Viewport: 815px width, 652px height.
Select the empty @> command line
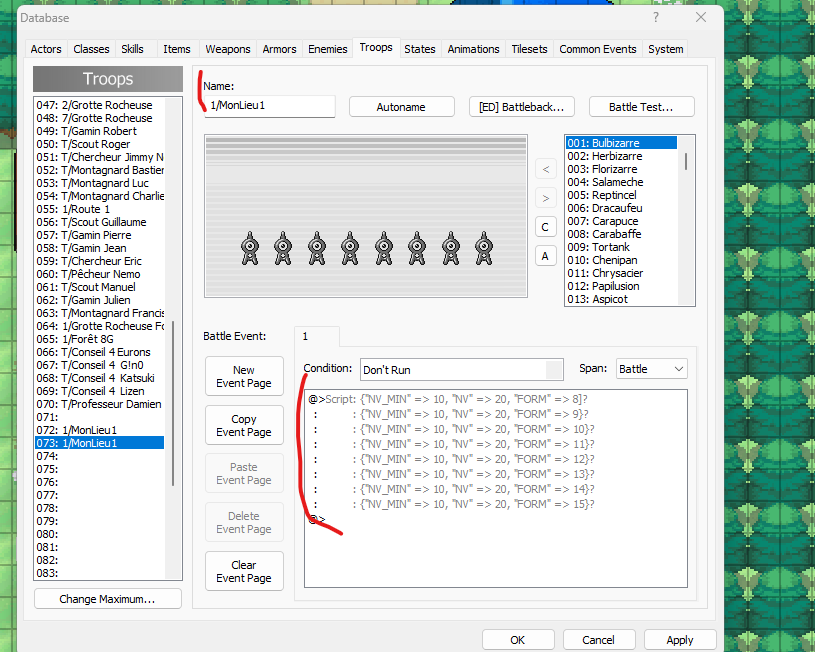click(x=496, y=519)
